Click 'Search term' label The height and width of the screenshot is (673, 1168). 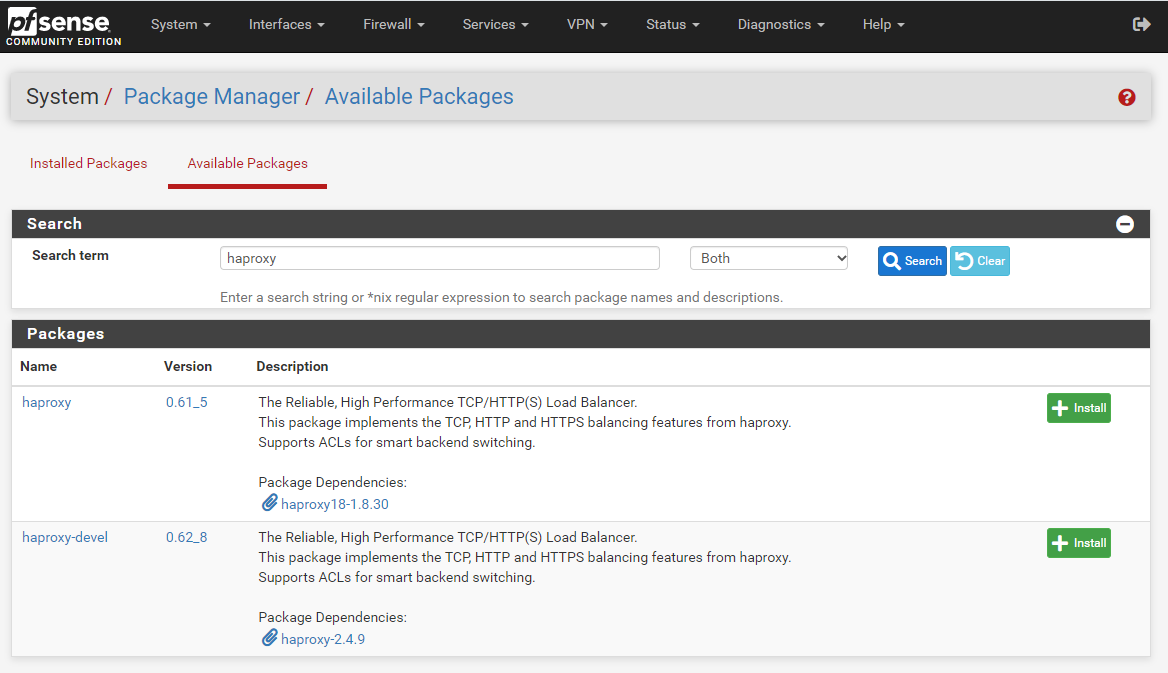70,256
